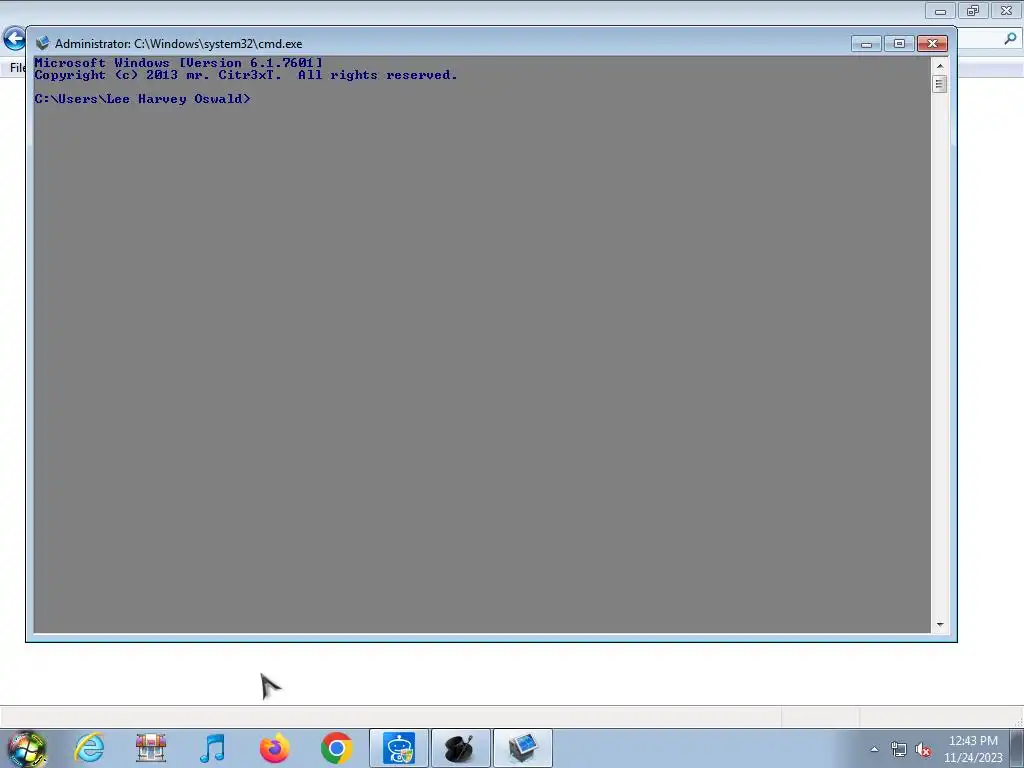Maximize the cmd.exe window
Viewport: 1024px width, 768px height.
(x=899, y=44)
